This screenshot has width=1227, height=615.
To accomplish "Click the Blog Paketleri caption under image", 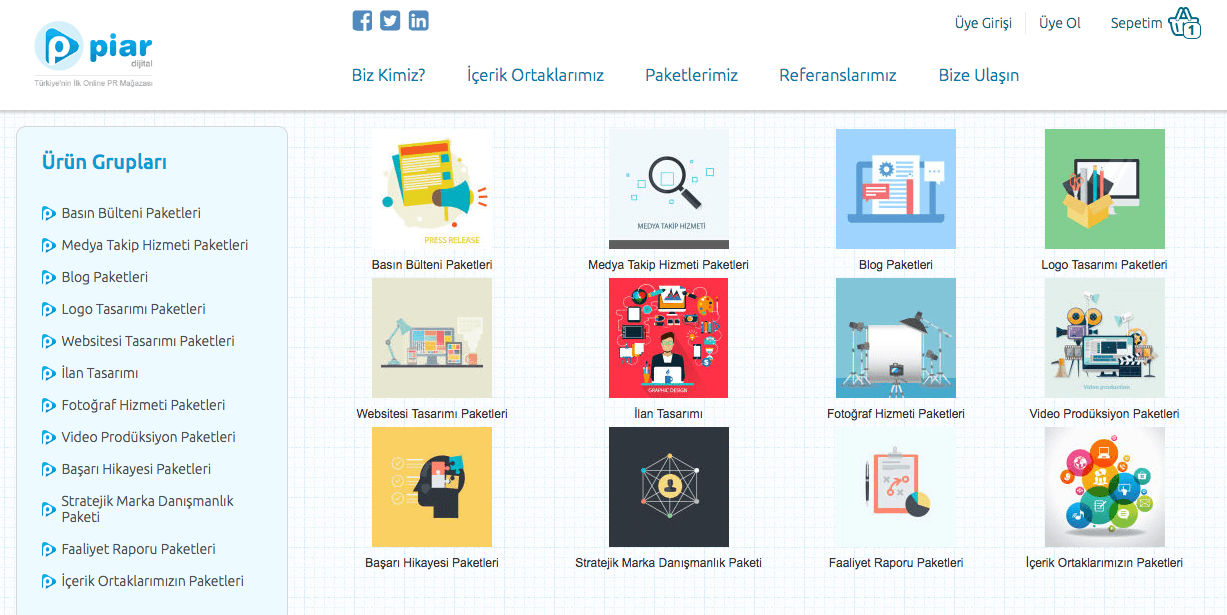I will [x=895, y=265].
